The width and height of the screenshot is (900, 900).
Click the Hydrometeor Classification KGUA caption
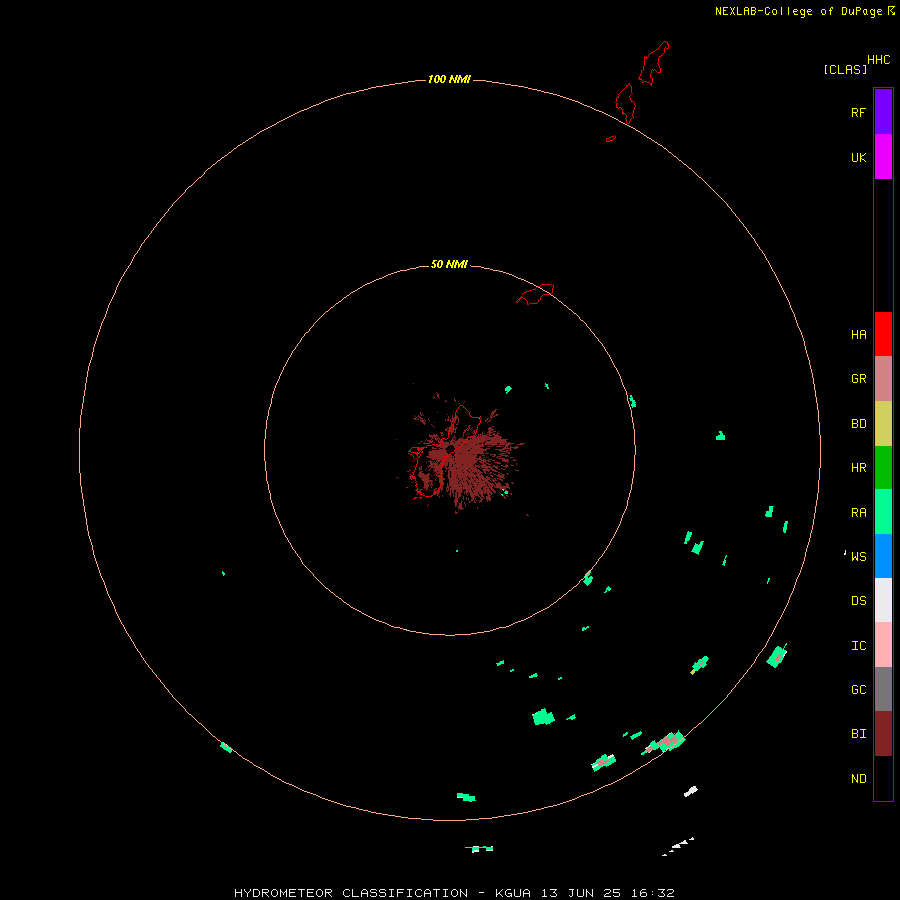tap(454, 893)
